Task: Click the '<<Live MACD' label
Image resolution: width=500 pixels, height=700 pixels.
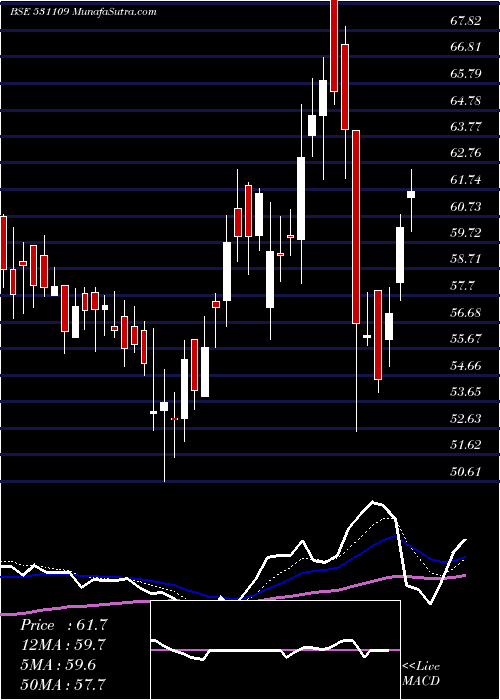Action: point(421,674)
